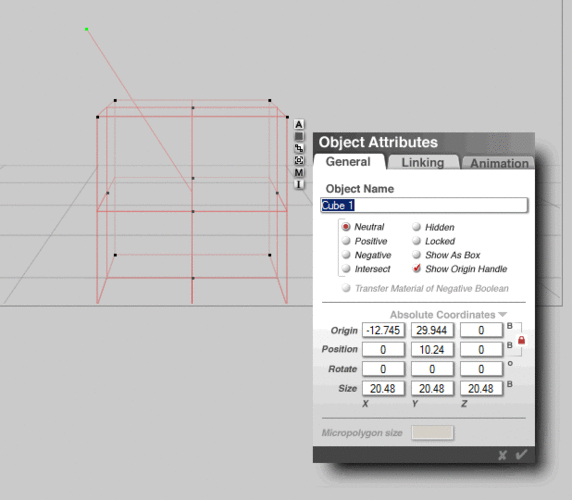Image resolution: width=572 pixels, height=500 pixels.
Task: Click the green origin handle point
Action: [86, 29]
